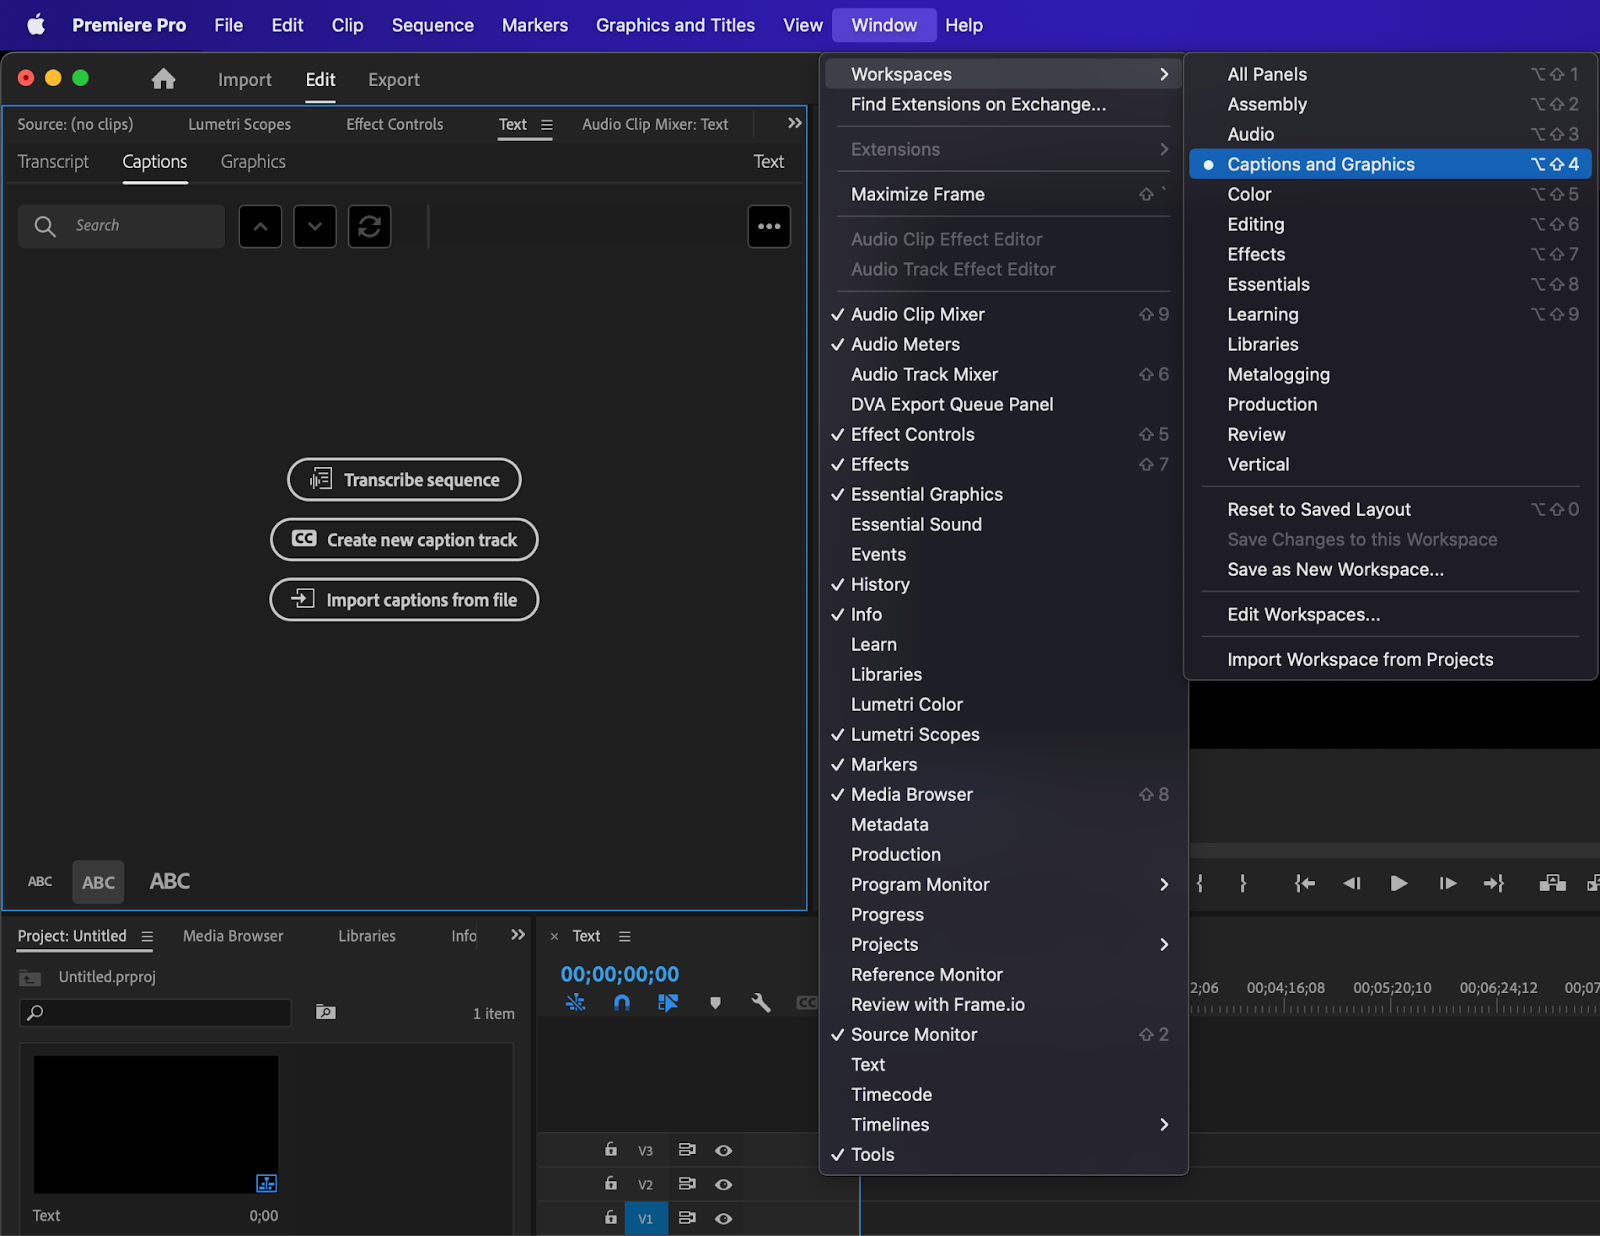Screen dimensions: 1600x1236
Task: Click Mark In bracket in program monitor
Action: pos(1200,883)
